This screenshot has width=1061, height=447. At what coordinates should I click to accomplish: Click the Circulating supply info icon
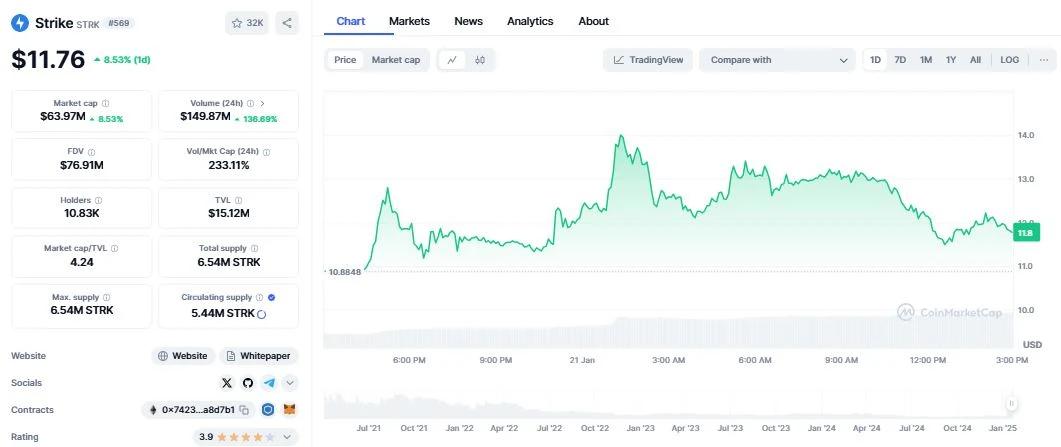pos(259,297)
